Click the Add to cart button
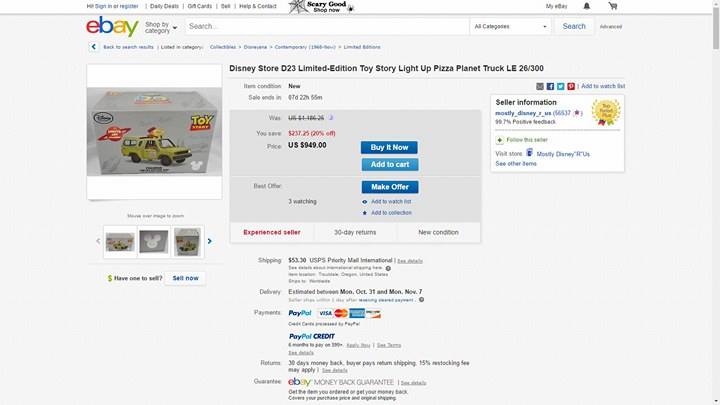The width and height of the screenshot is (720, 405). coord(389,164)
